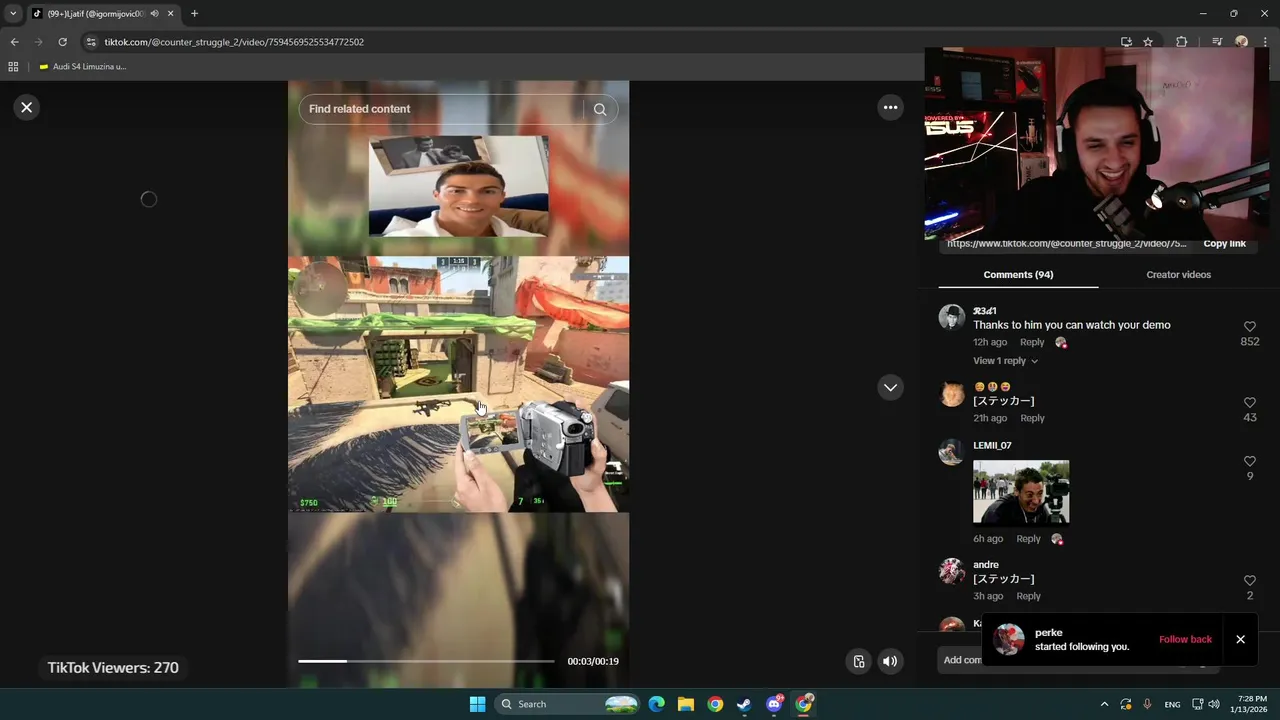Mute the tab via its speaker icon
The height and width of the screenshot is (720, 1280).
pyautogui.click(x=155, y=14)
